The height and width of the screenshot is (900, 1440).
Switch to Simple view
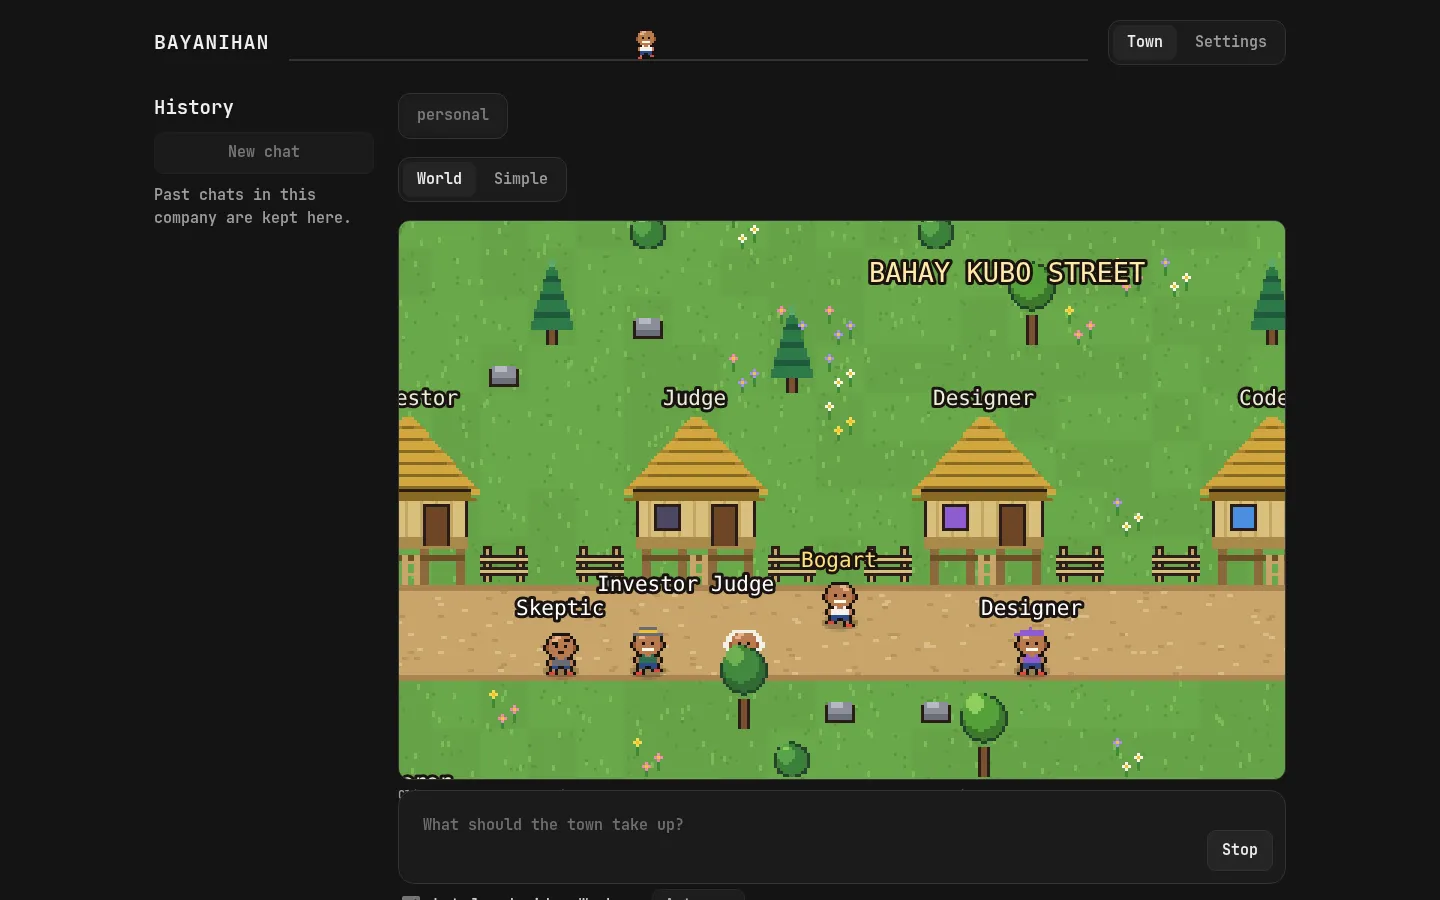521,179
